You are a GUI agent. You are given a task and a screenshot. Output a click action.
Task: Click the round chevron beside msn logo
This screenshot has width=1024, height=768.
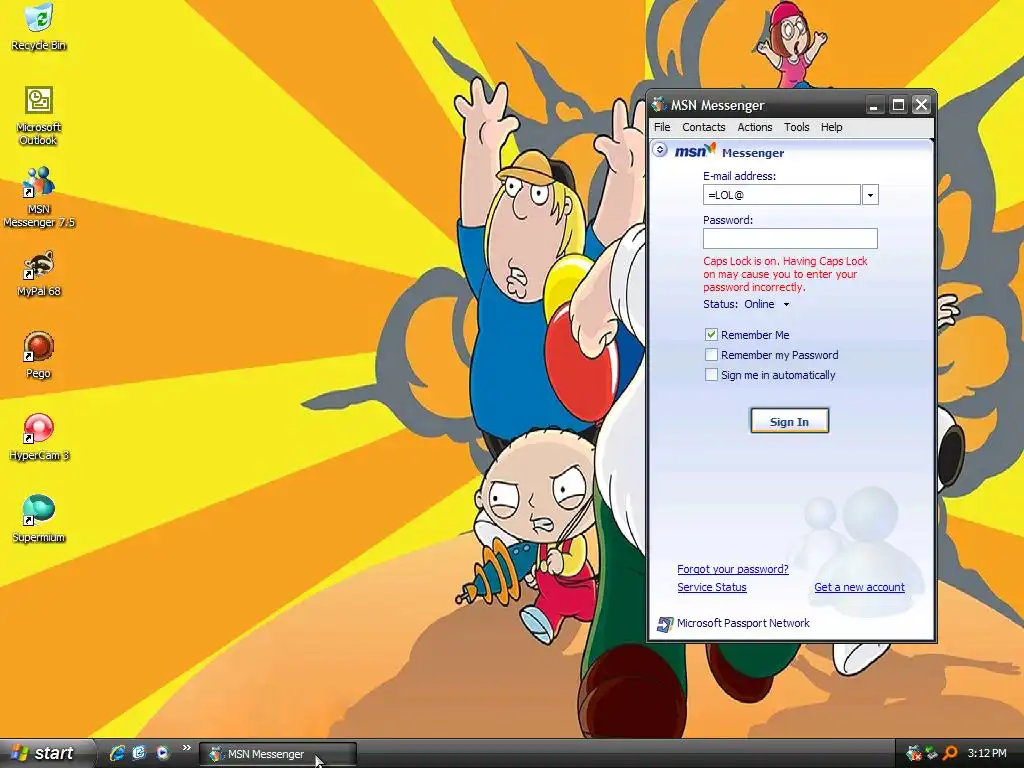coord(660,150)
